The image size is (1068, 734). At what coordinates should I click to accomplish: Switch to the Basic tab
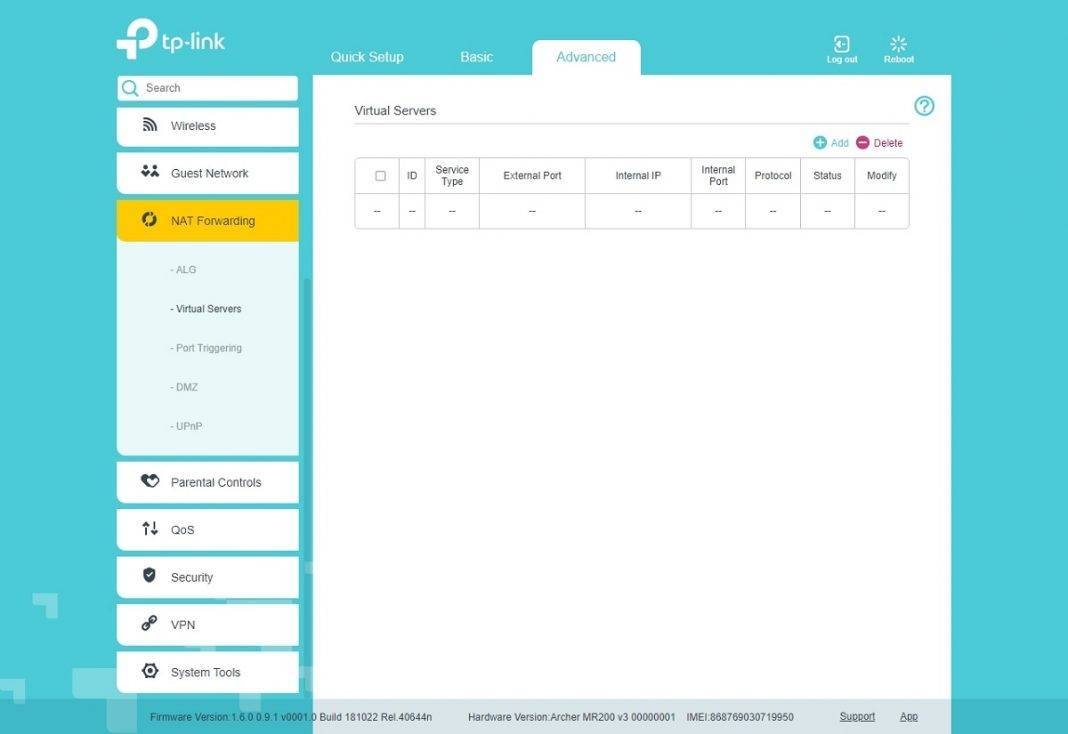click(x=476, y=57)
